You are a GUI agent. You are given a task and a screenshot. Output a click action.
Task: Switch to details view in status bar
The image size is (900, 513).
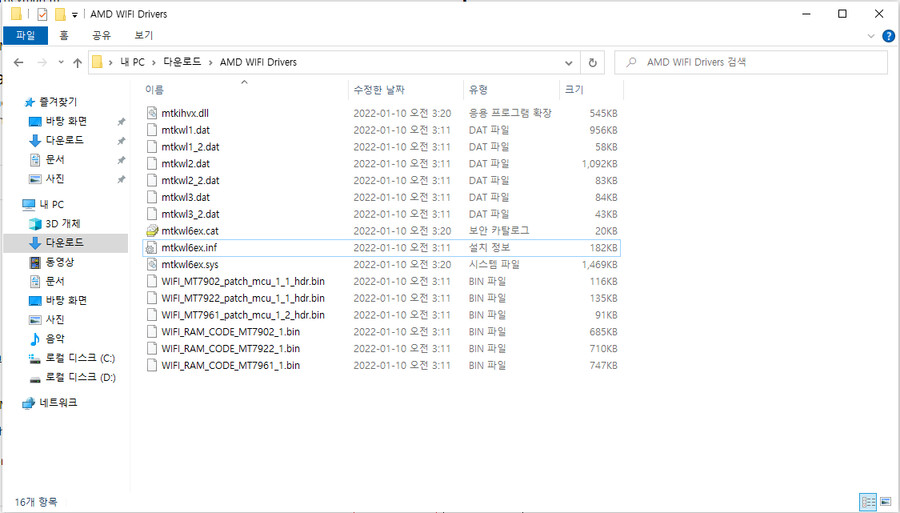(x=868, y=503)
